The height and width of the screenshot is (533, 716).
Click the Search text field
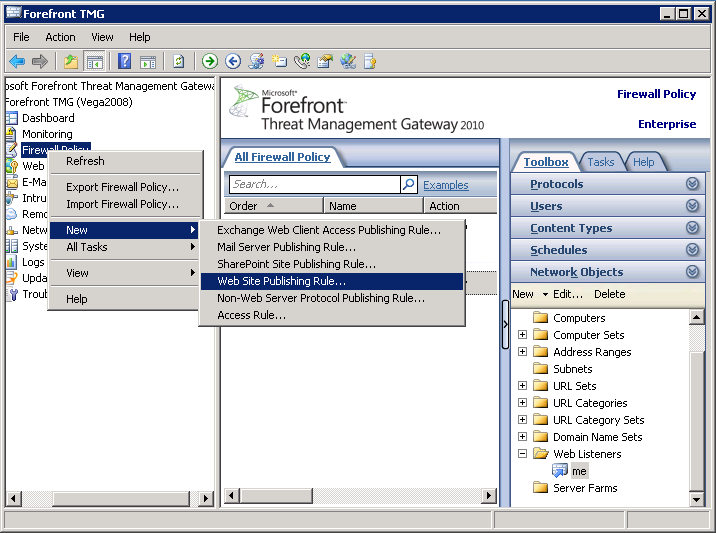[x=314, y=185]
